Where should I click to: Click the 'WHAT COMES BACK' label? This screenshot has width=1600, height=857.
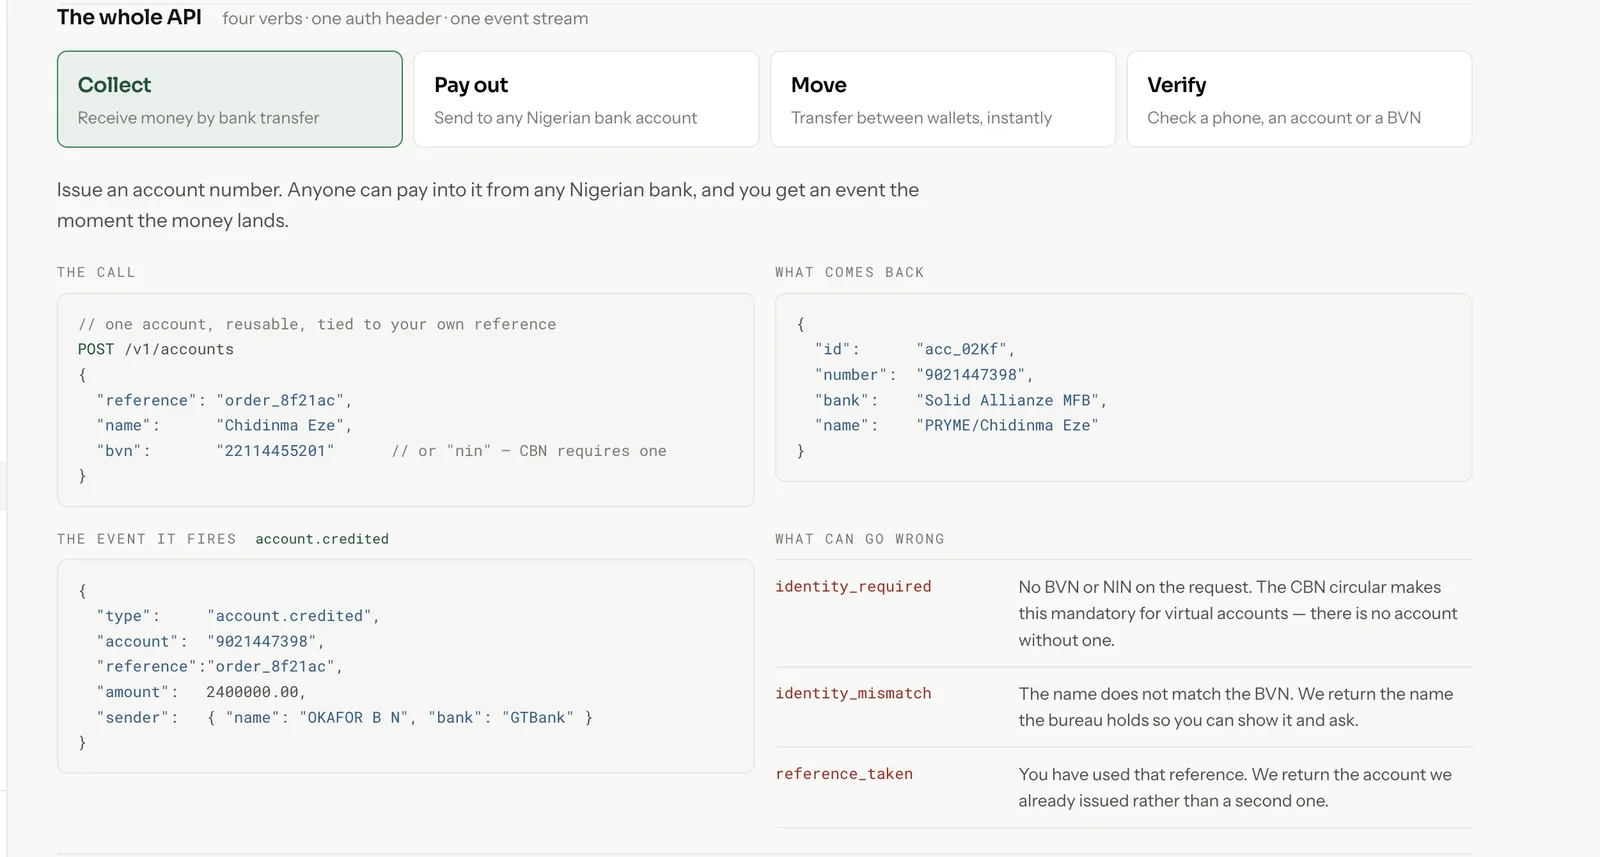tap(849, 272)
